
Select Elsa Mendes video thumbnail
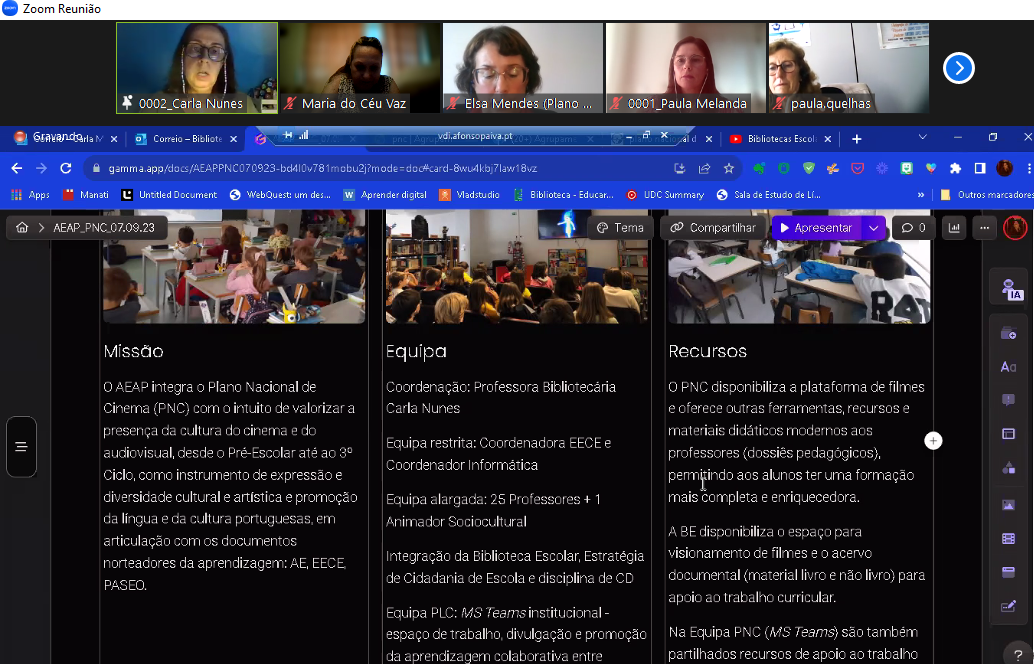coord(523,68)
